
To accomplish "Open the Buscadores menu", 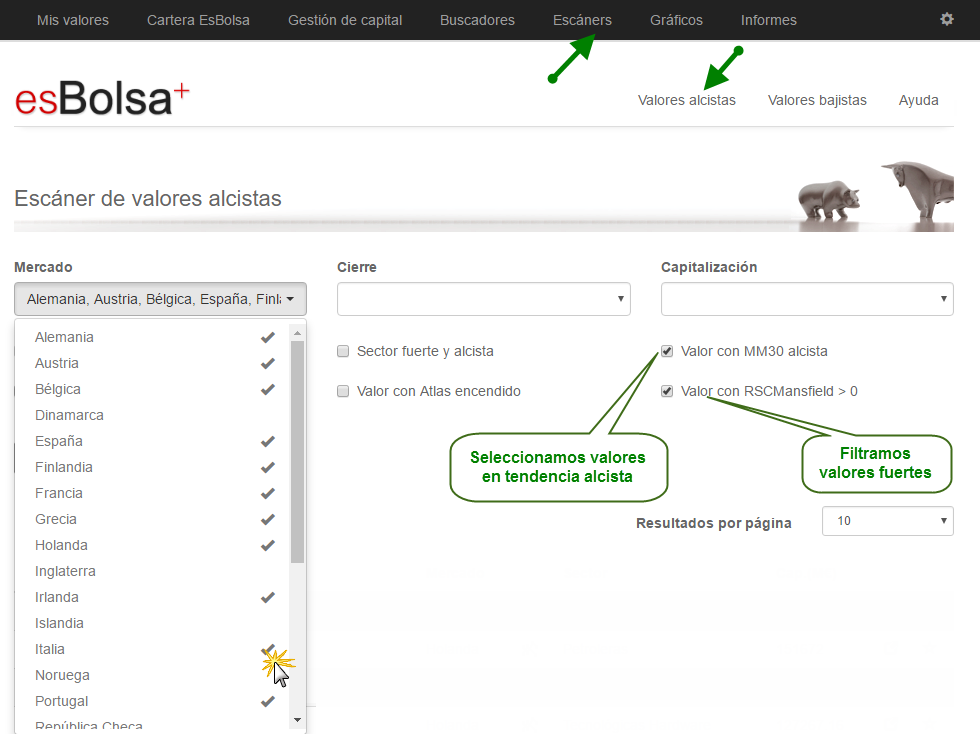I will [478, 20].
